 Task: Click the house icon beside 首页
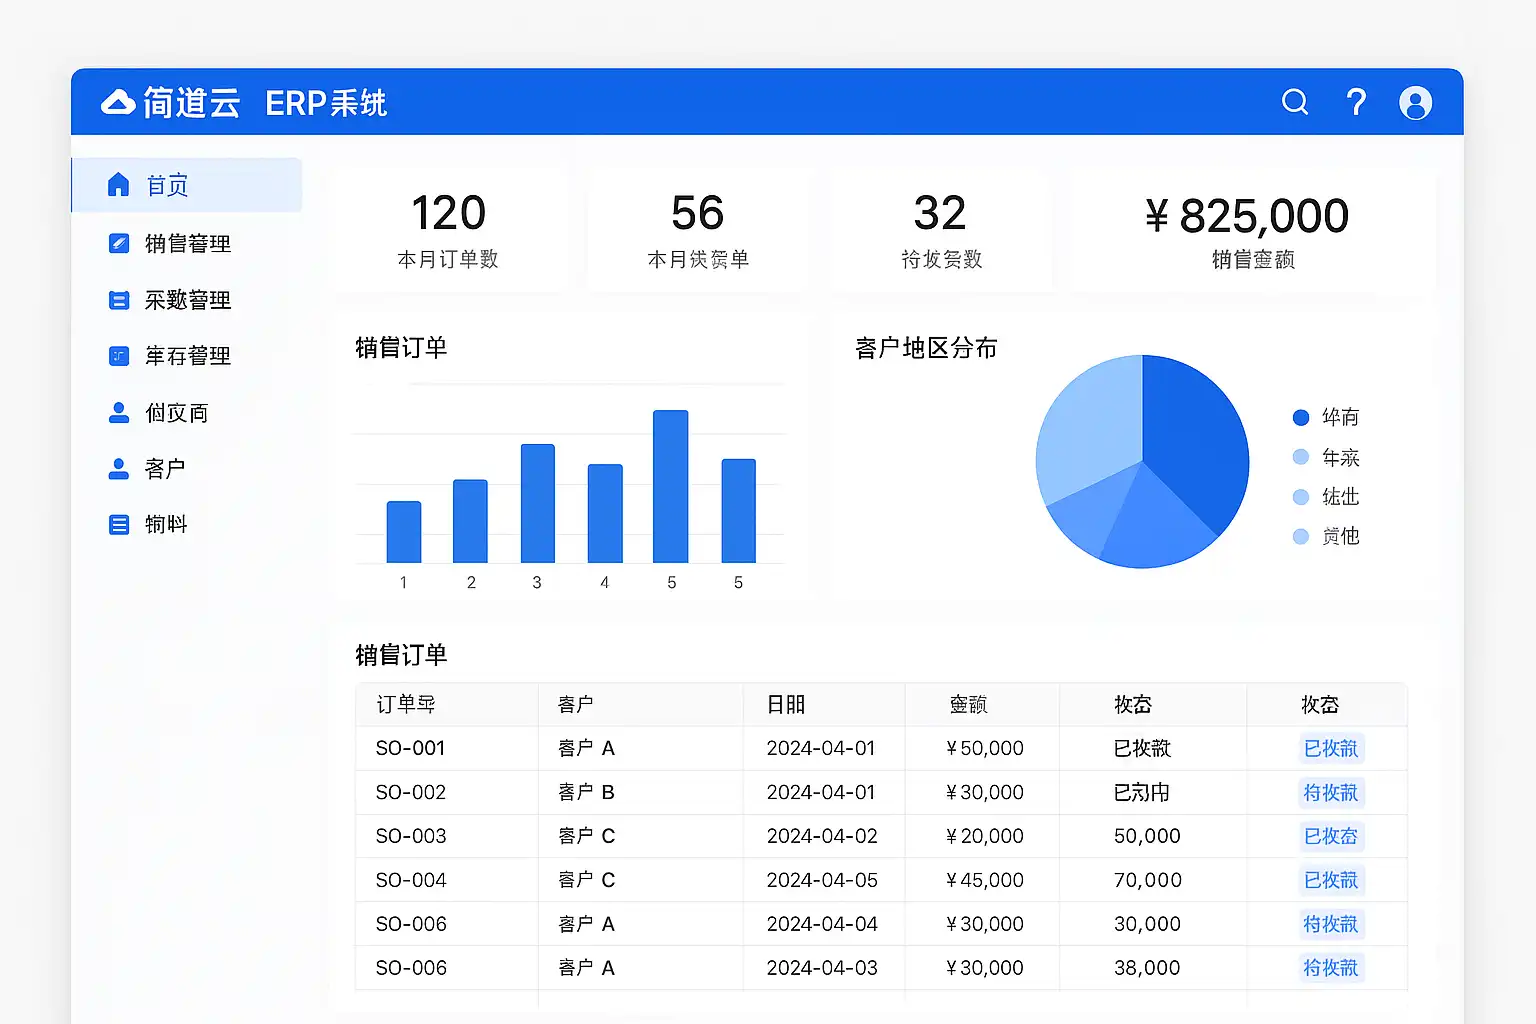point(118,185)
